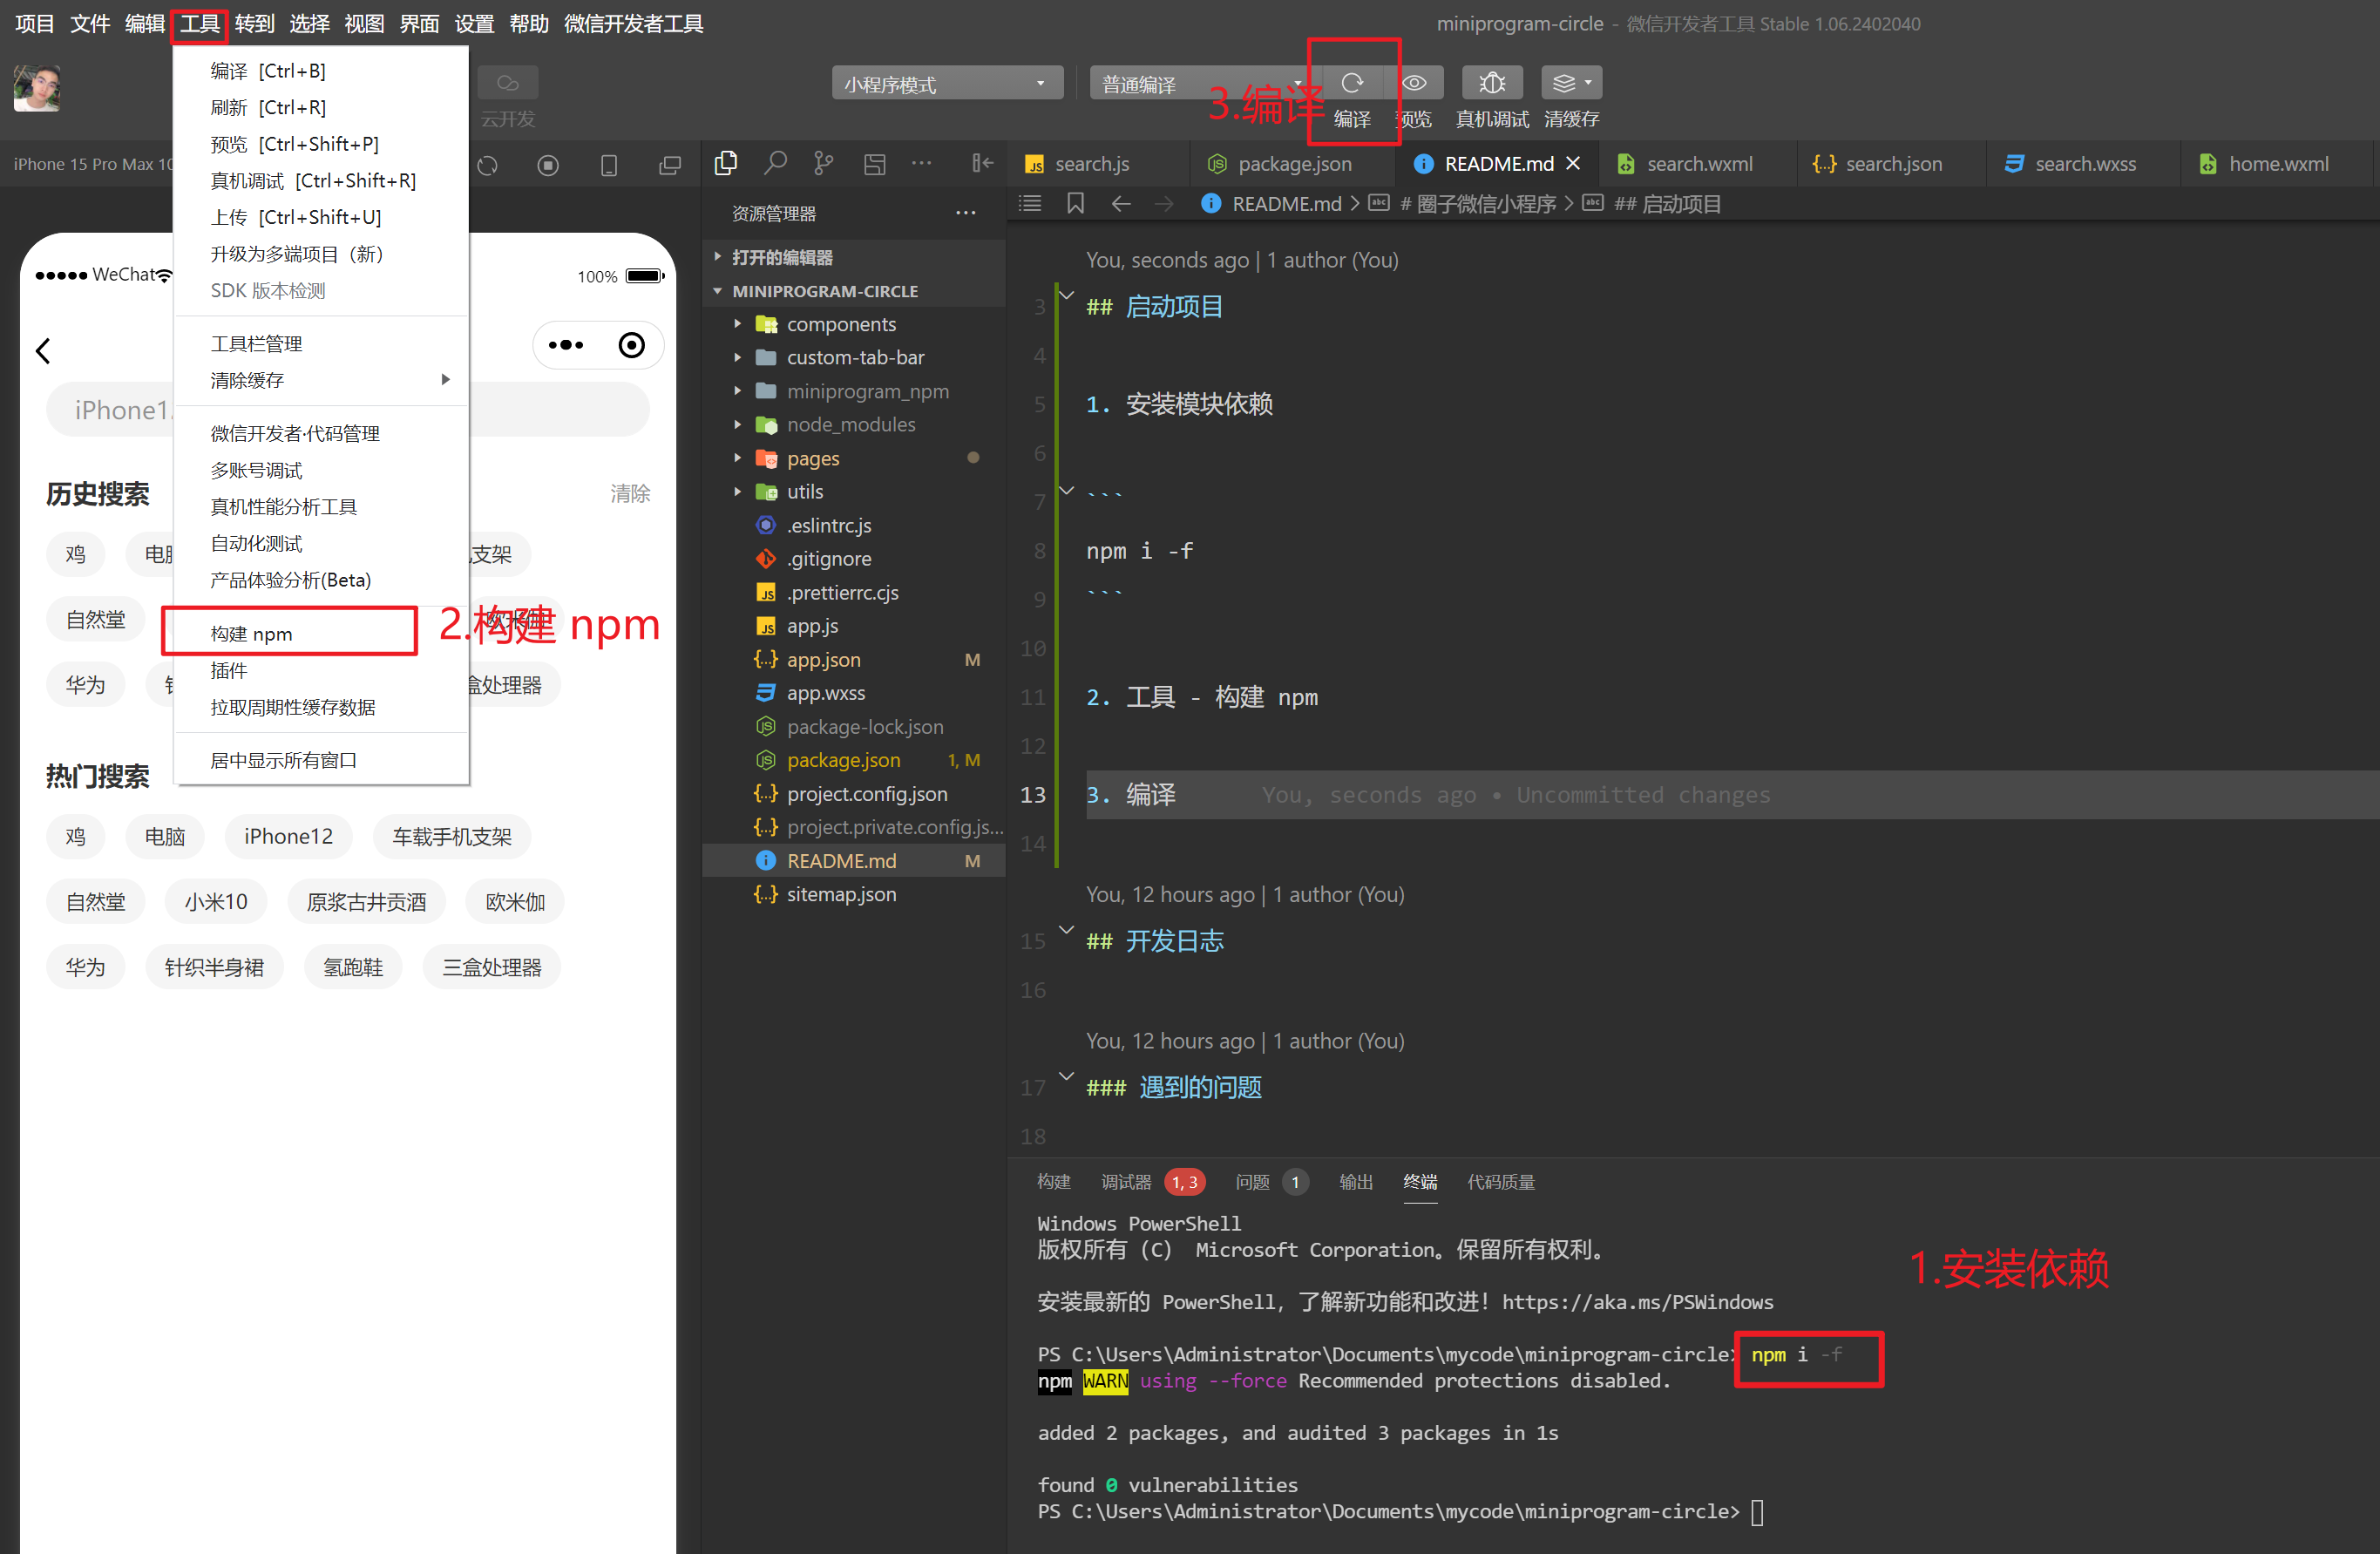Open real device debugging (真机调试) bug icon

1492,83
